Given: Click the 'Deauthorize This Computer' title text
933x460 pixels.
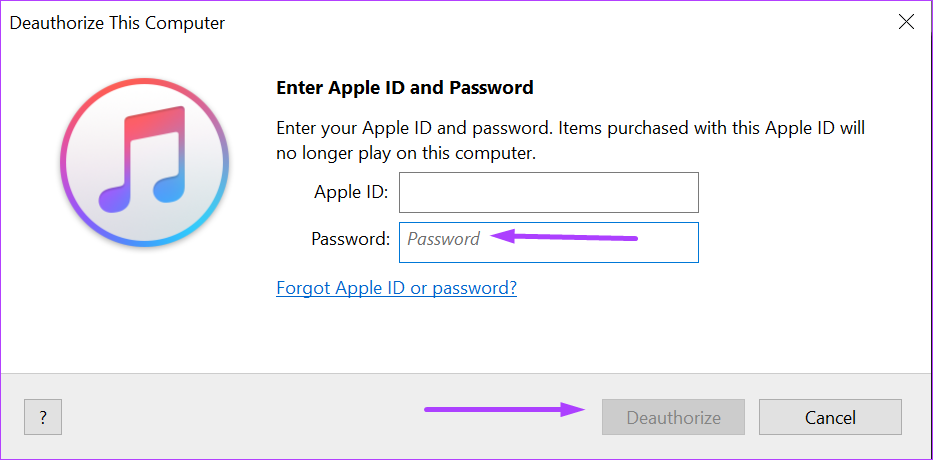Looking at the screenshot, I should coord(117,22).
